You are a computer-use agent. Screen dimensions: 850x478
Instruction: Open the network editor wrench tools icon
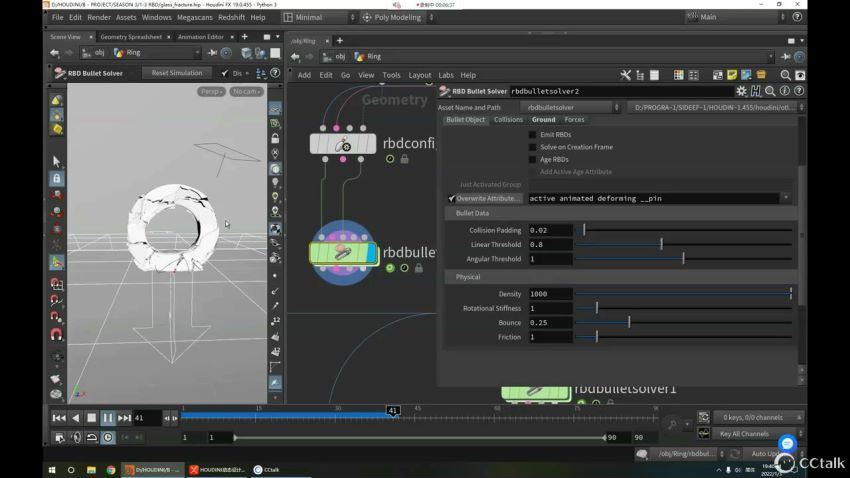(x=626, y=75)
